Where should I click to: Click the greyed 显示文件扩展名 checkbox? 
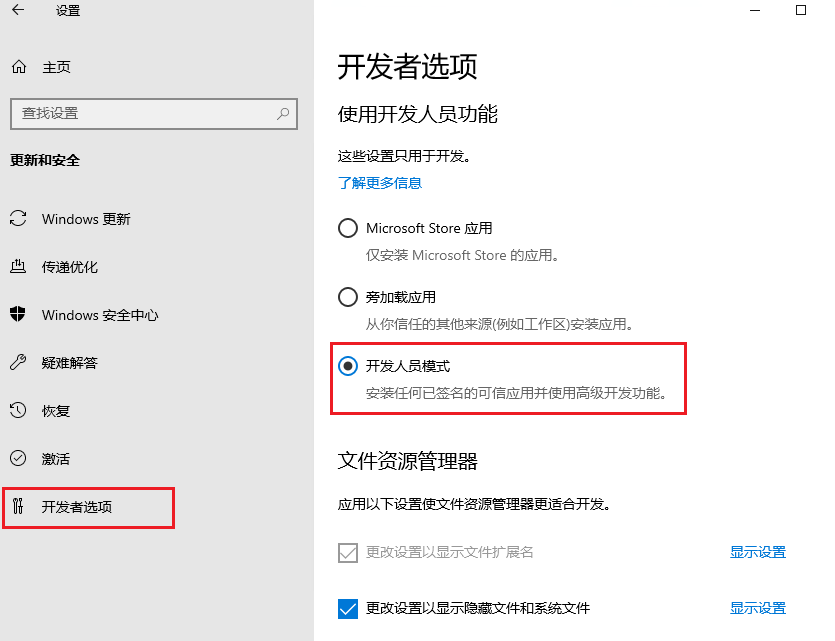click(x=348, y=552)
